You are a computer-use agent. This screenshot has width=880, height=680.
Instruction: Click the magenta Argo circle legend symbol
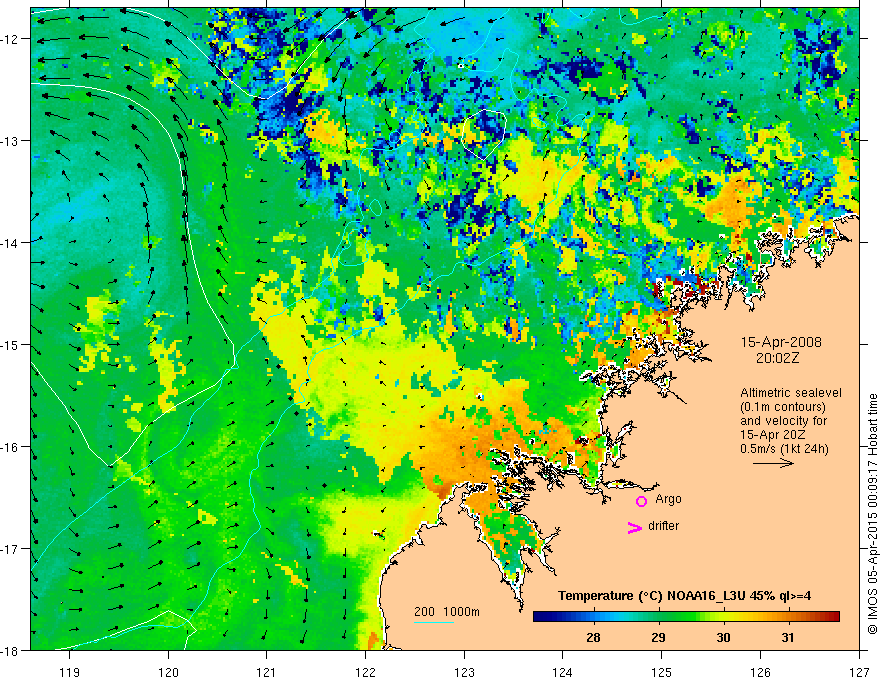click(x=641, y=501)
